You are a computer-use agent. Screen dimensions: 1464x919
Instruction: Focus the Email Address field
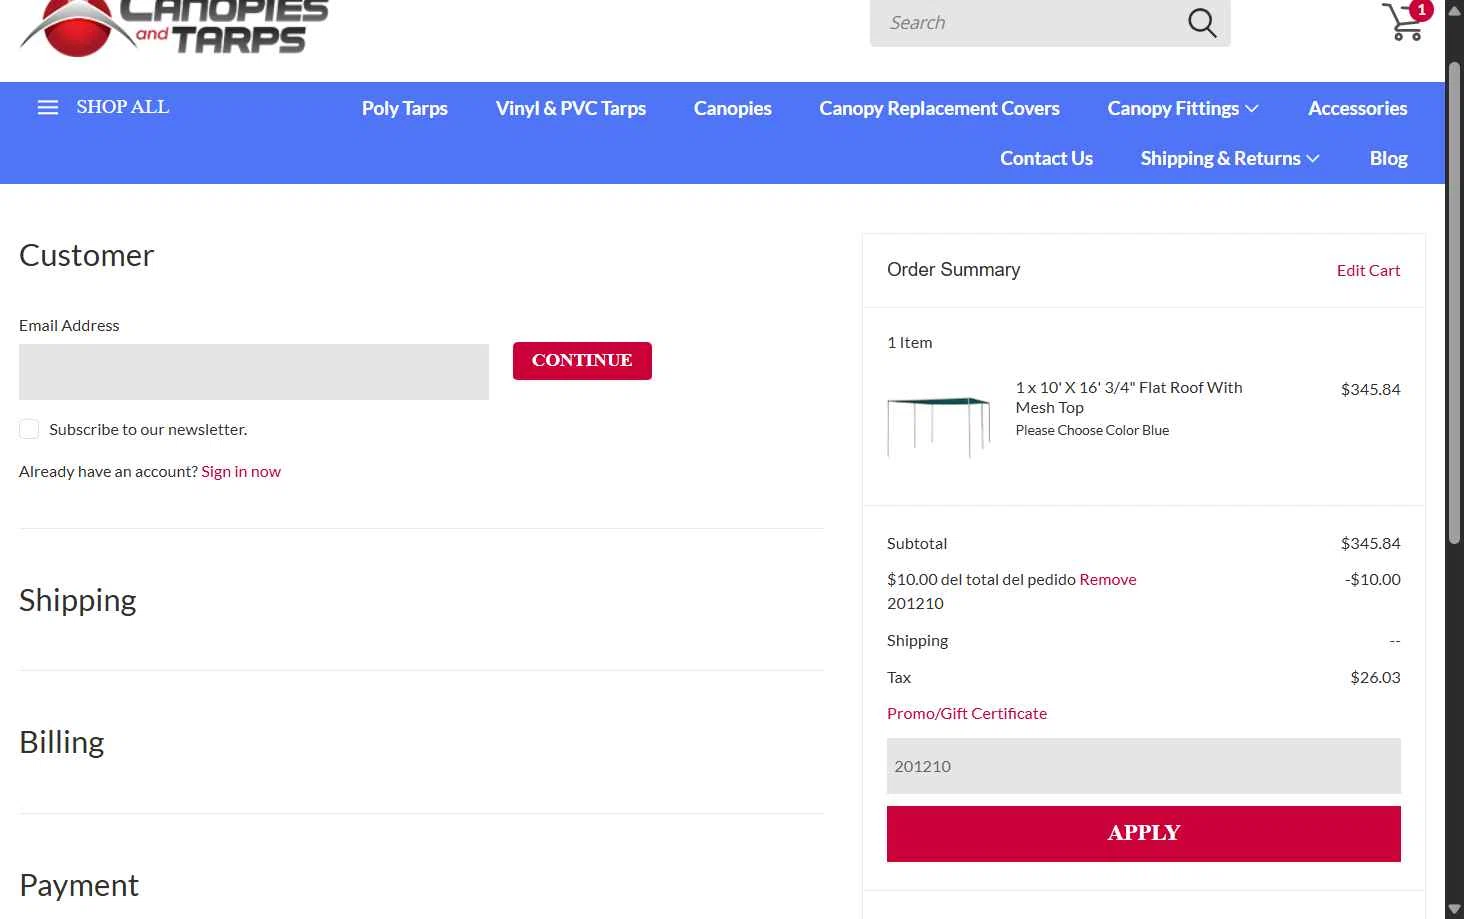point(254,372)
